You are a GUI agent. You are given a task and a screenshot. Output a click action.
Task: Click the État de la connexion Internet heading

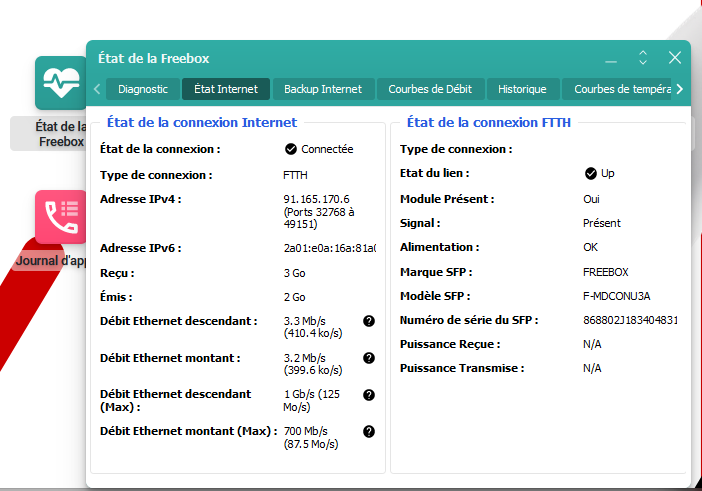[x=201, y=122]
